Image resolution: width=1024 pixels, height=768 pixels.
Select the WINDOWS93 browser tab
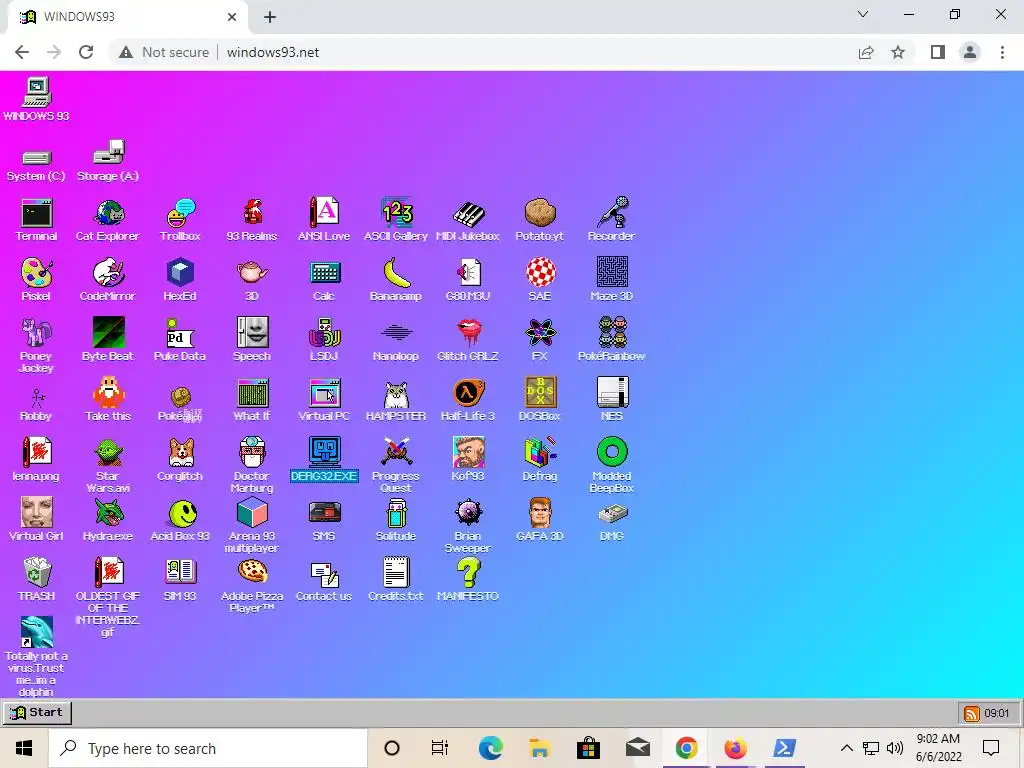coord(127,17)
